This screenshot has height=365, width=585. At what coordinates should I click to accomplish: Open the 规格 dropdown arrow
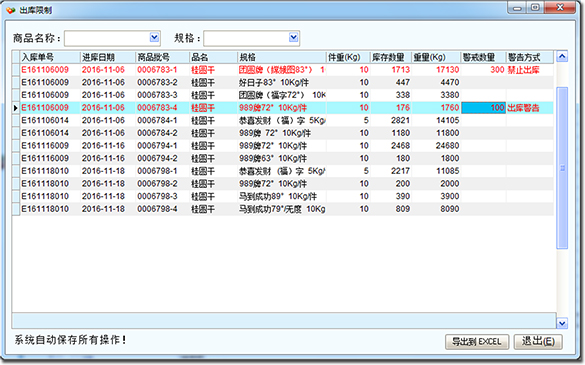[294, 38]
